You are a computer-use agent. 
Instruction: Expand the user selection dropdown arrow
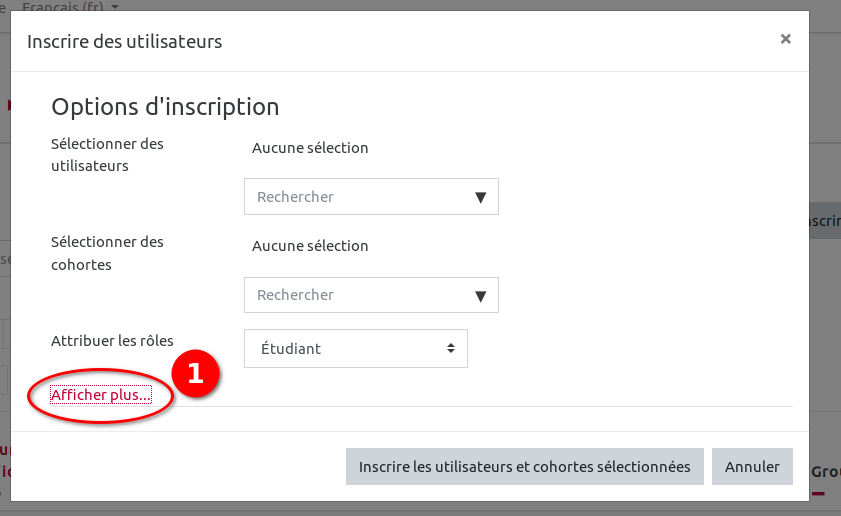(x=480, y=197)
